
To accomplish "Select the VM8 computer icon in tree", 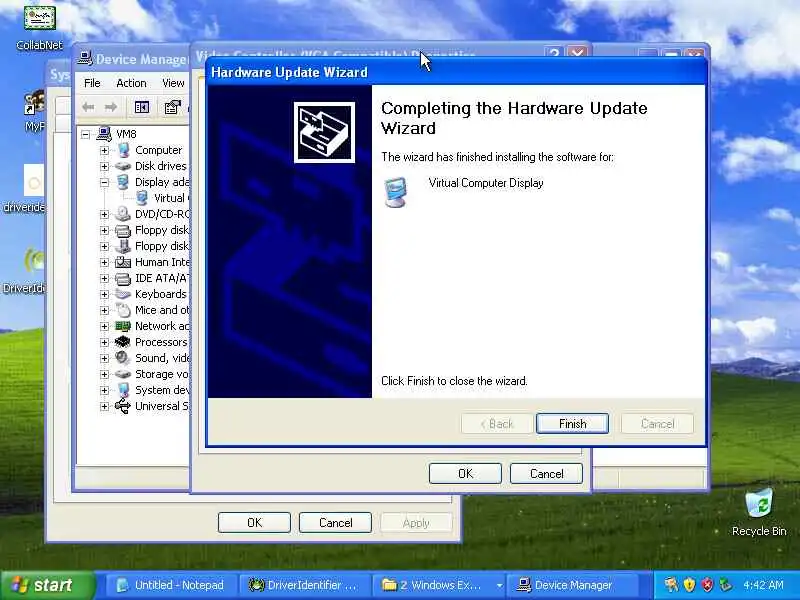I will tap(104, 134).
